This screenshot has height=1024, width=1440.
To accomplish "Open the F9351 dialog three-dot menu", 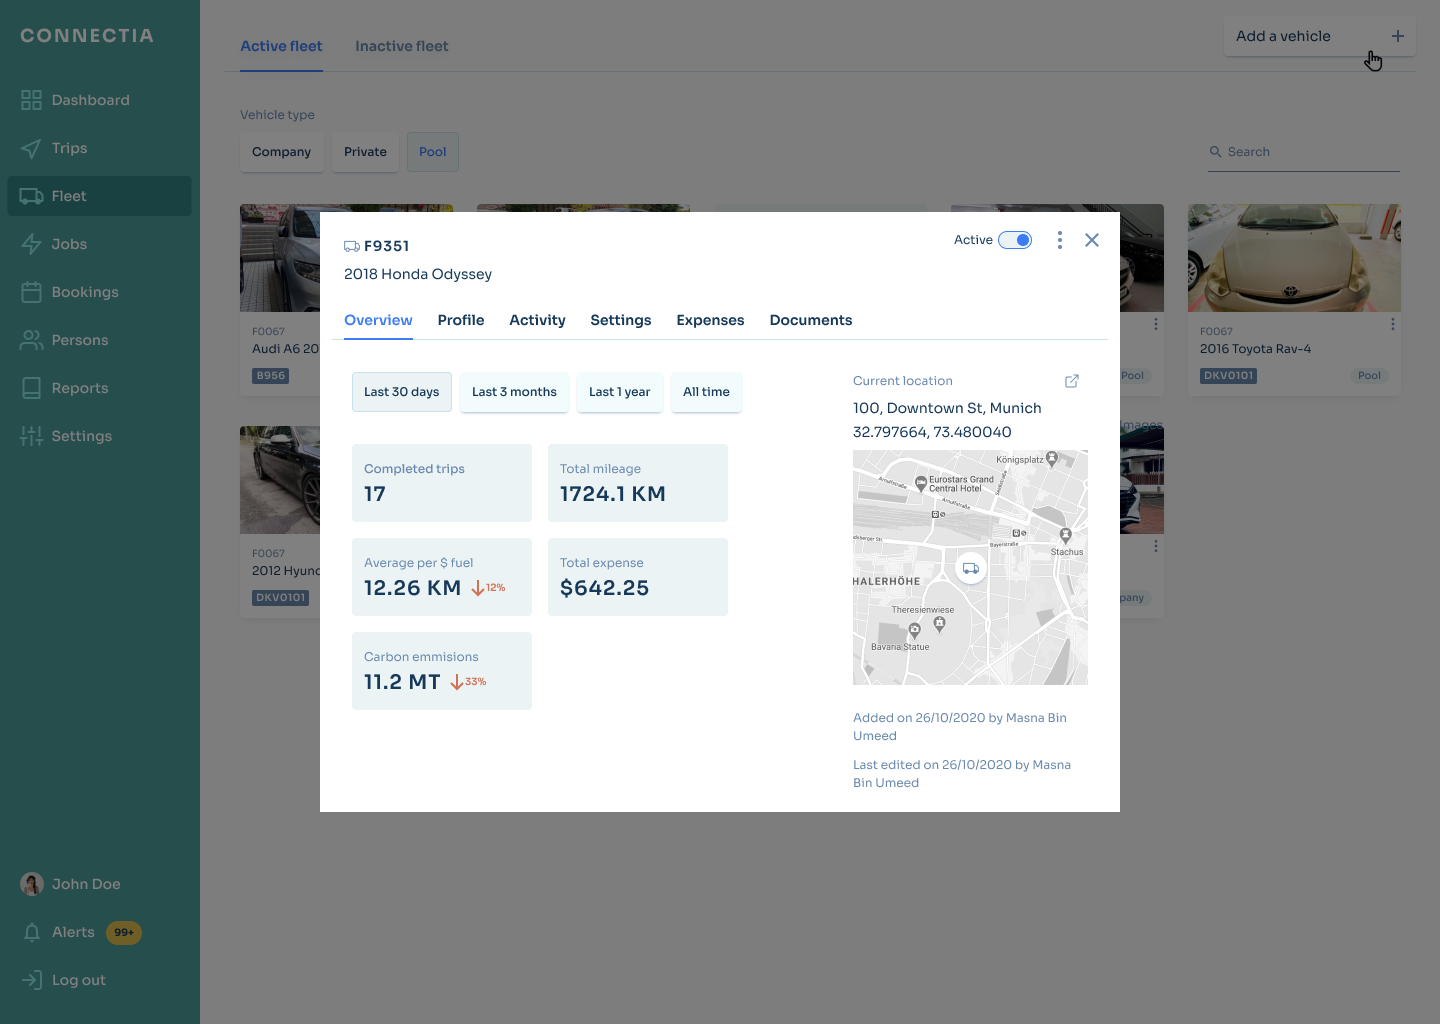I will [x=1060, y=240].
